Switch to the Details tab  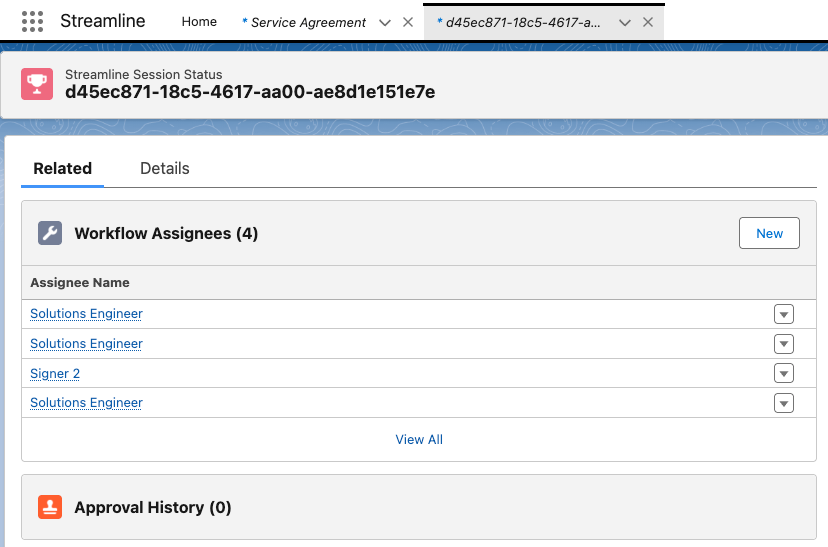coord(165,168)
